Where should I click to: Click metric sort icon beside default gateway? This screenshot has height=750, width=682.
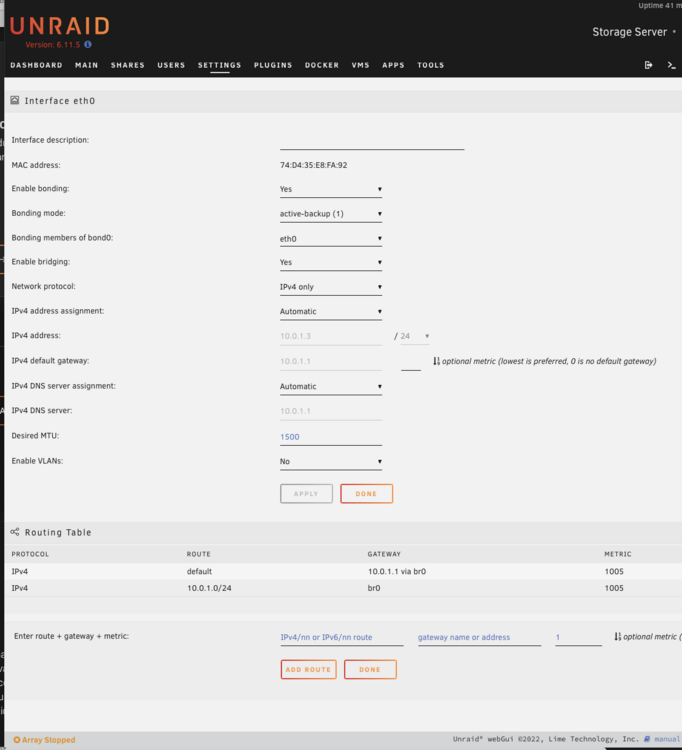tap(436, 361)
